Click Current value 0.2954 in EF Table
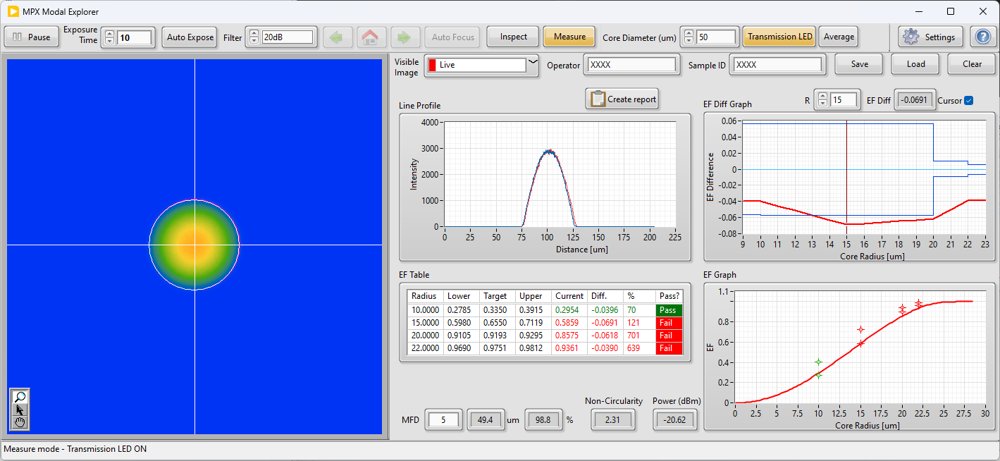This screenshot has height=461, width=1000. (x=567, y=309)
